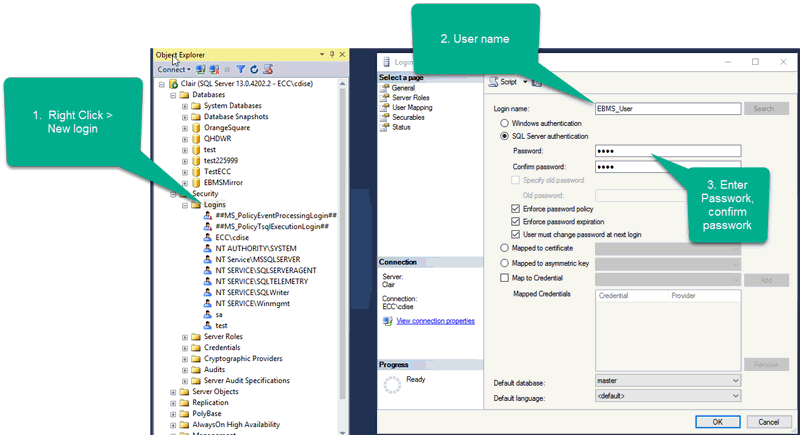Click the Login name text field

(667, 108)
